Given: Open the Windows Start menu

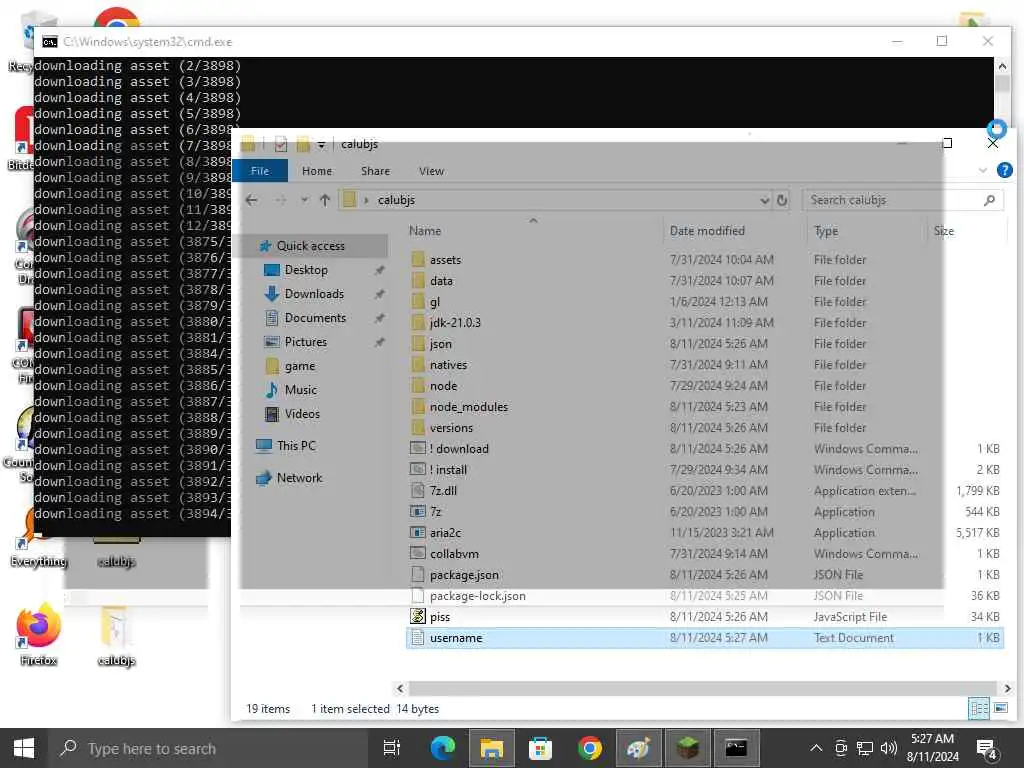Looking at the screenshot, I should point(24,748).
